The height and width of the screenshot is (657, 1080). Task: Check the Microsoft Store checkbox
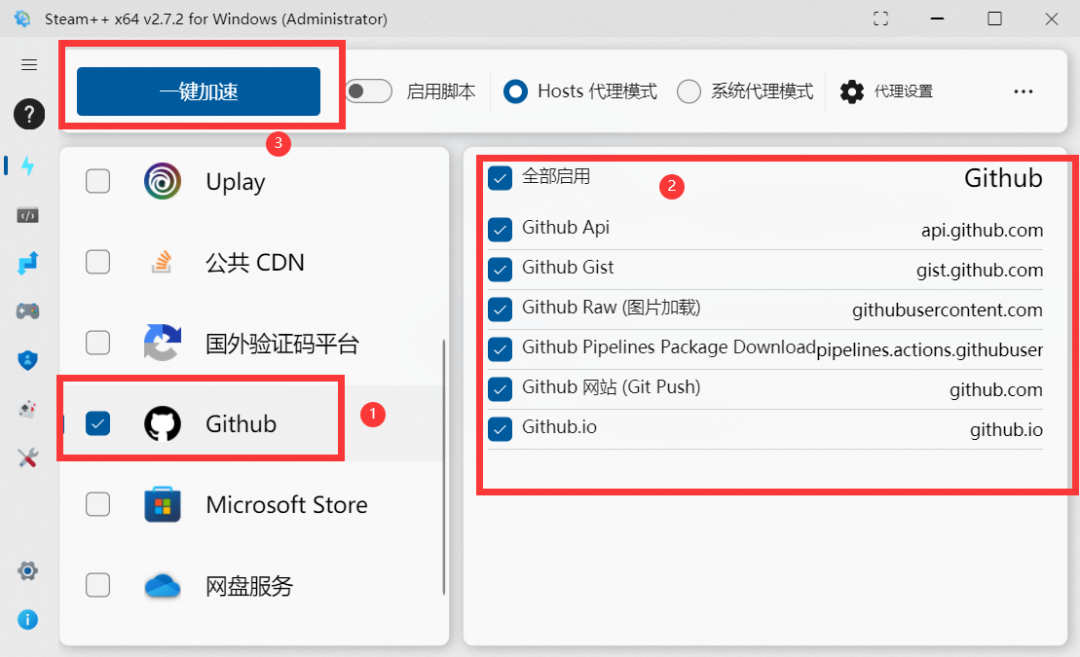(x=98, y=504)
